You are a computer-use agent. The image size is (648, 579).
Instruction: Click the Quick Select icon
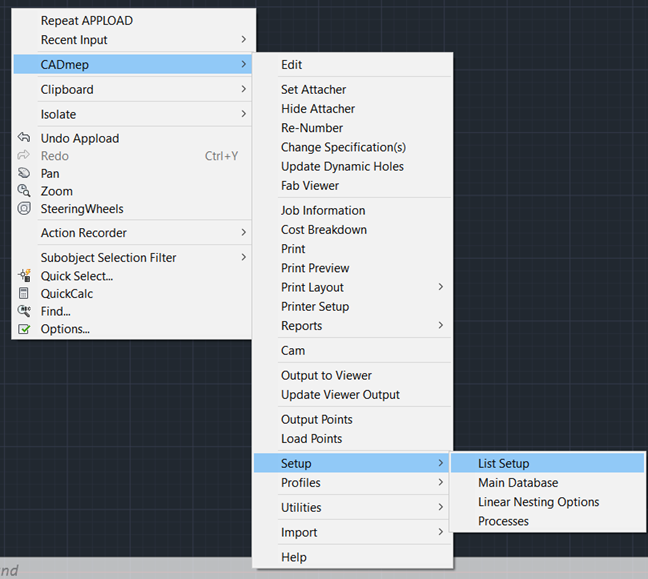tap(24, 275)
